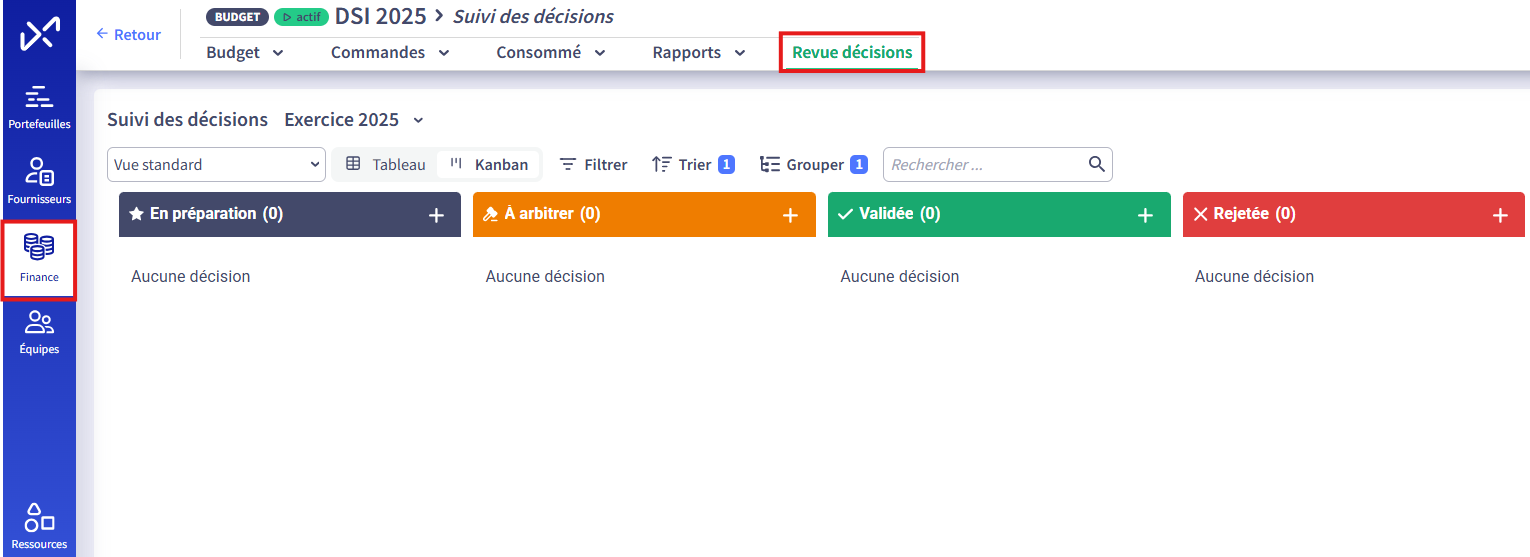The image size is (1530, 557).
Task: Switch to Tableau view
Action: (x=386, y=164)
